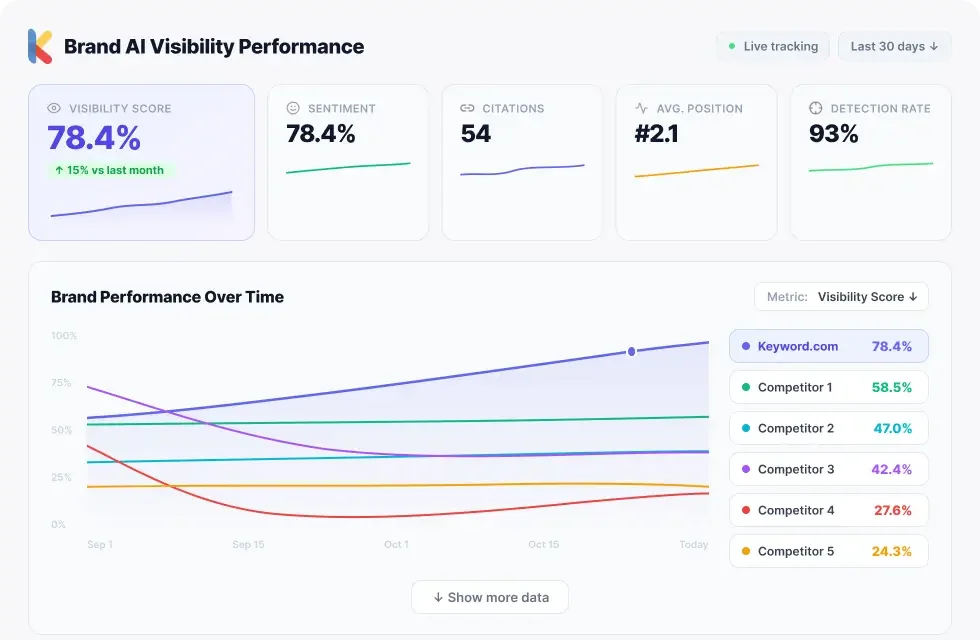Screen dimensions: 980x640
Task: Select the highlighted data point on the chart
Action: point(631,351)
